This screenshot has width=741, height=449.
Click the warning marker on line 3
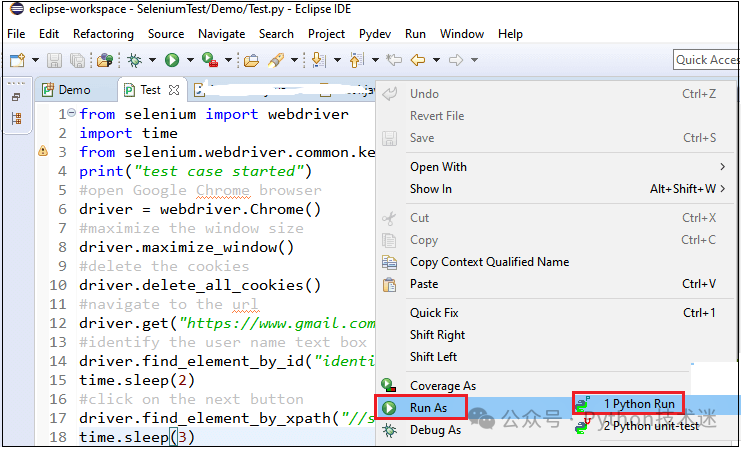click(43, 151)
